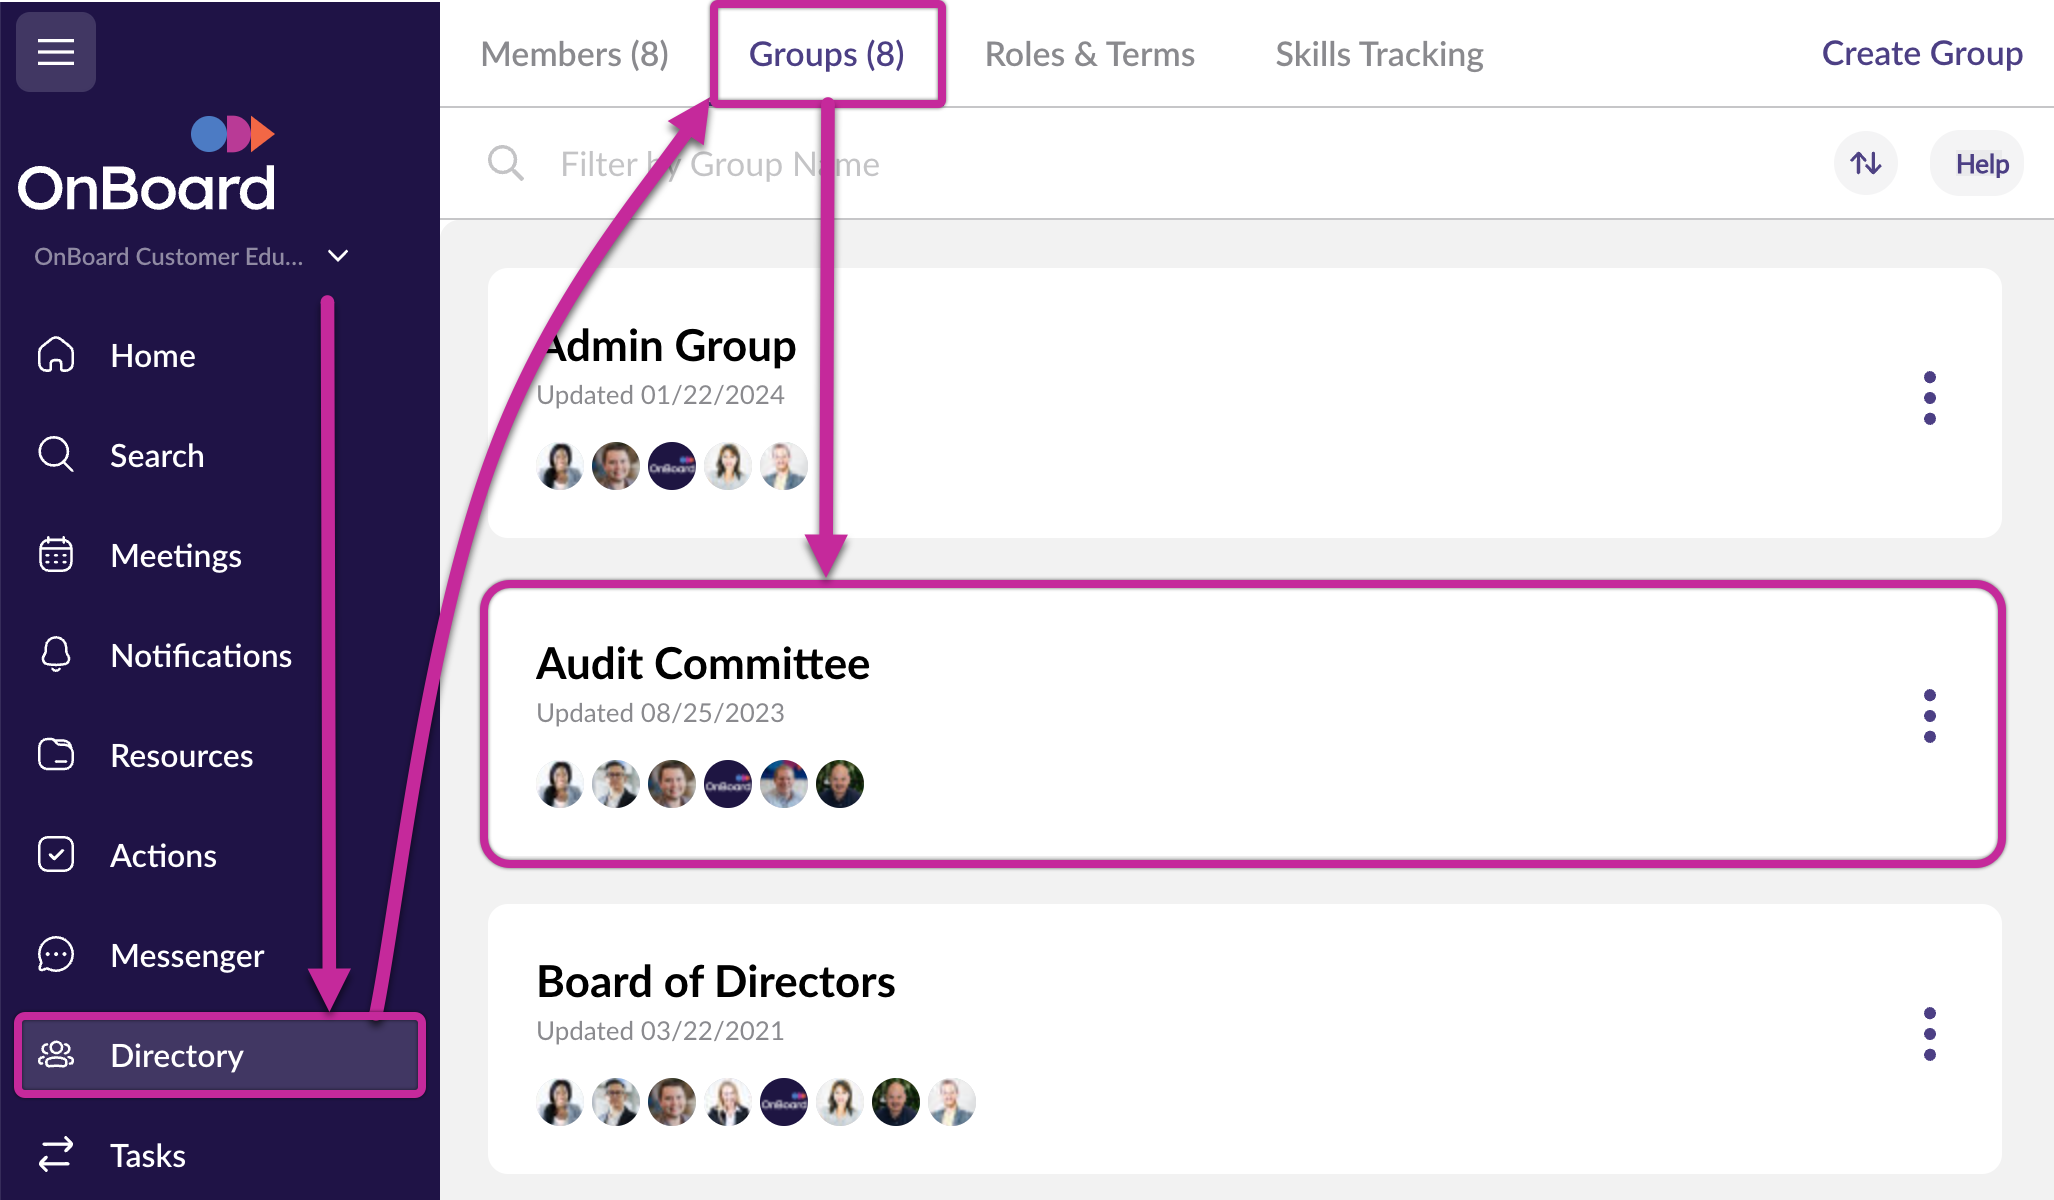Expand the OnBoard Customer Edu organization dropdown
This screenshot has height=1200, width=2054.
point(338,256)
